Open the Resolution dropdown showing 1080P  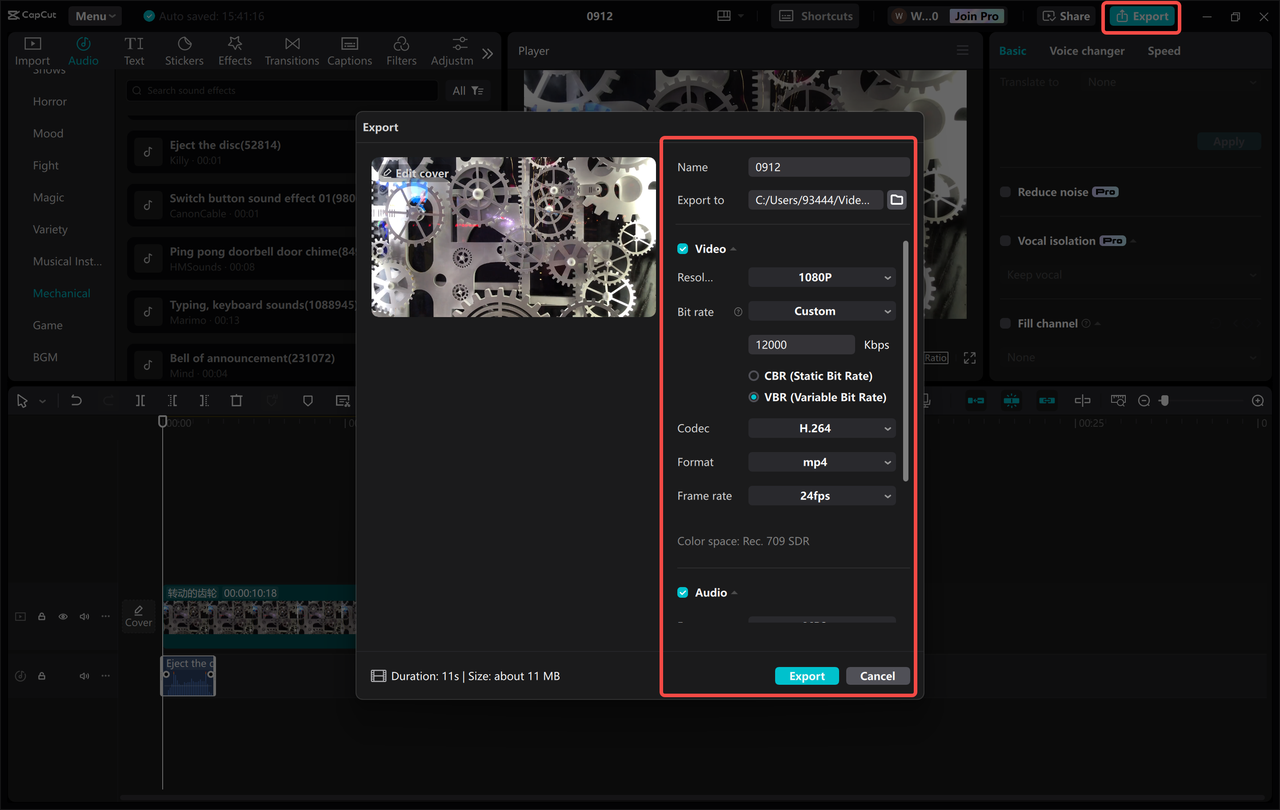click(x=821, y=277)
